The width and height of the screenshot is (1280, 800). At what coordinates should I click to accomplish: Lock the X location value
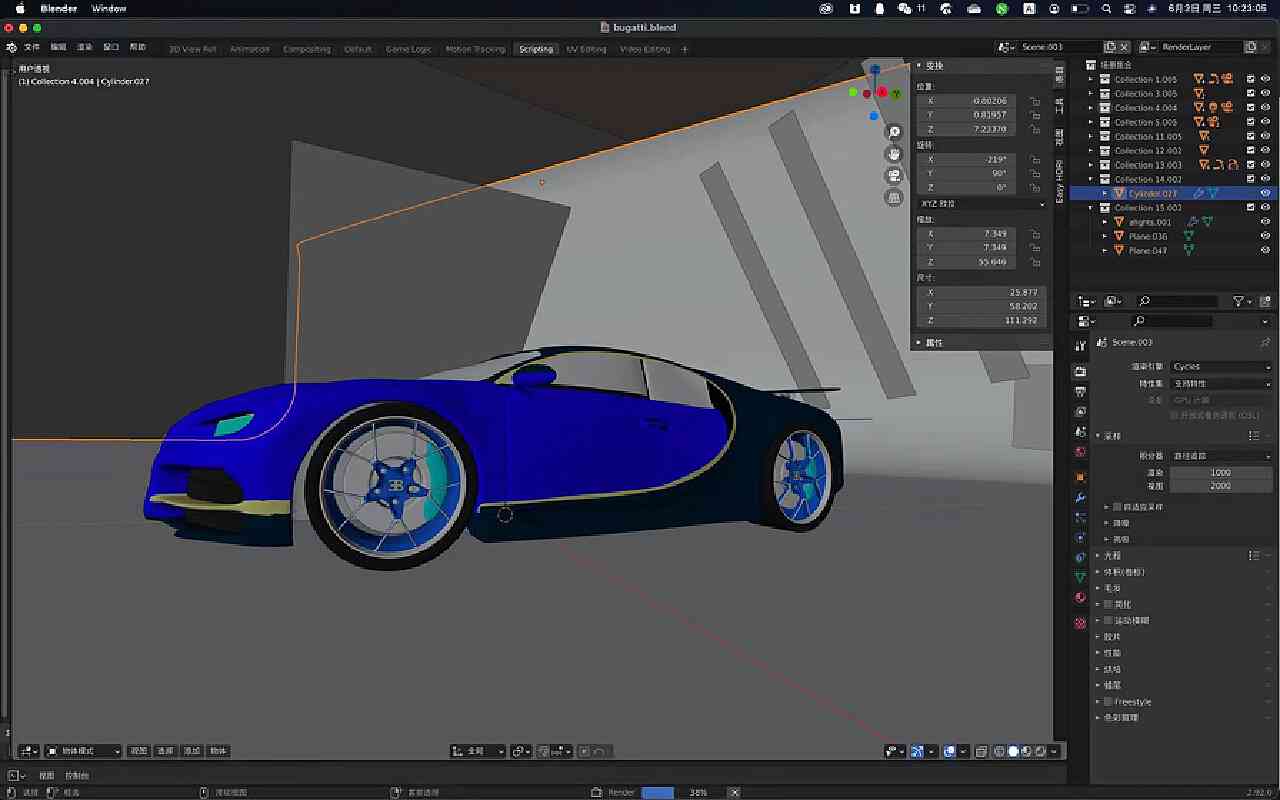coord(1035,101)
